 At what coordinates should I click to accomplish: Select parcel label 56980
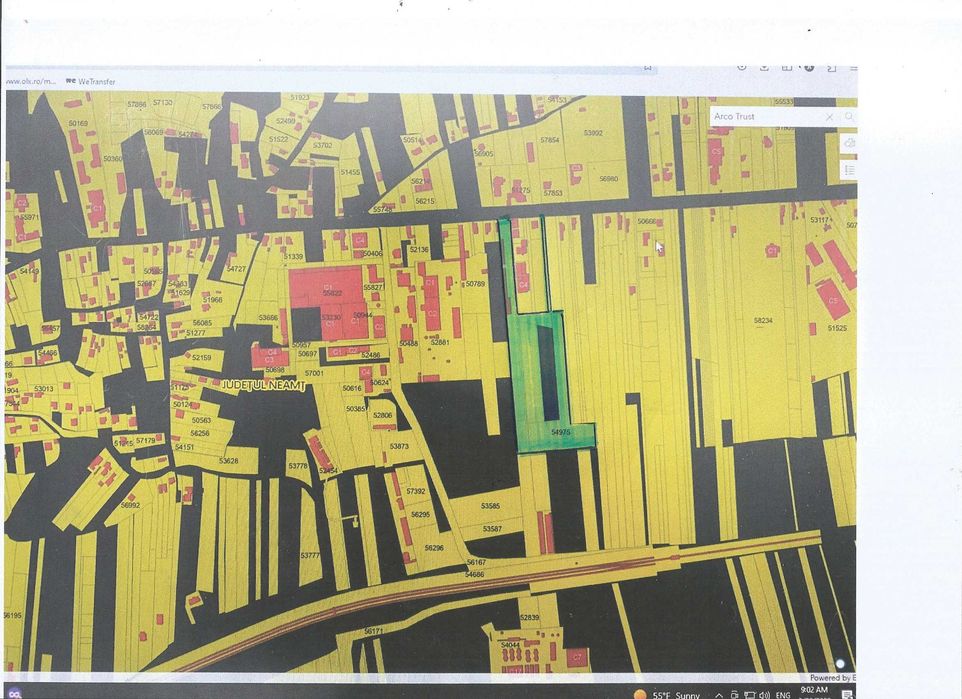point(609,179)
